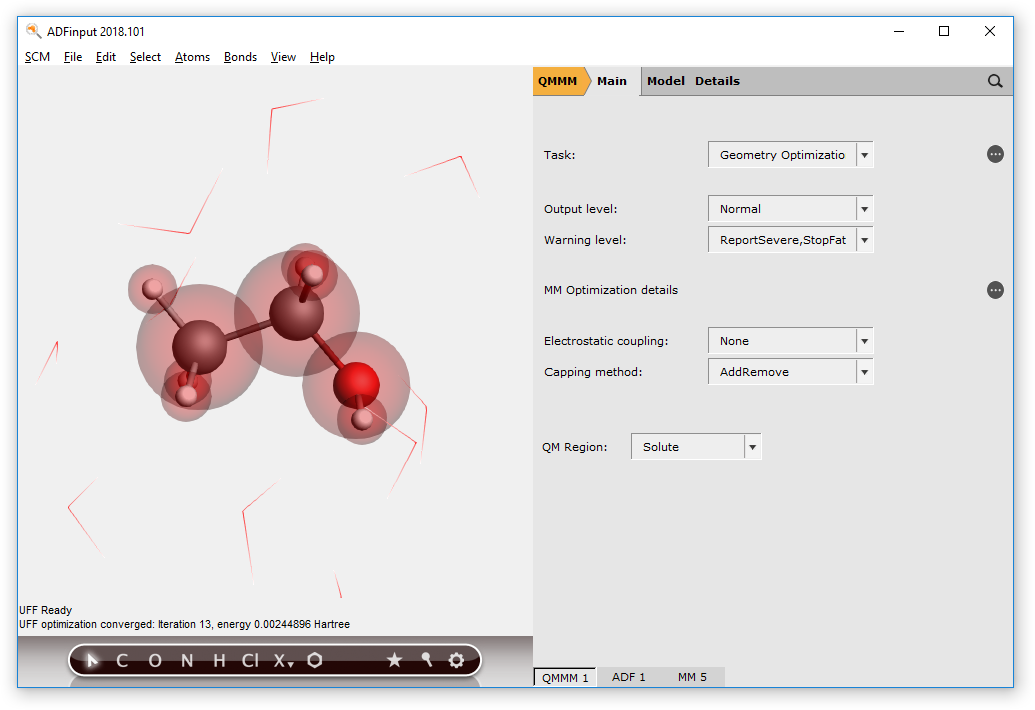Open the SCM menu

[38, 57]
